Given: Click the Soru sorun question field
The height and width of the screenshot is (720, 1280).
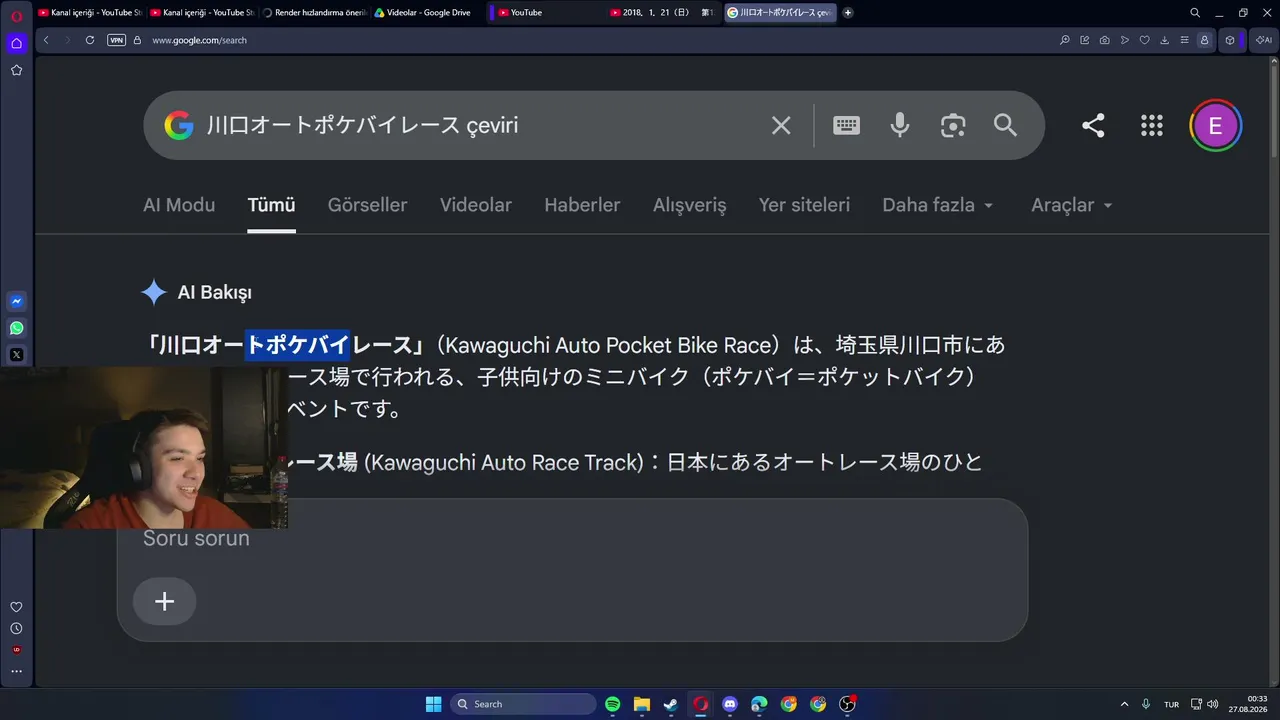Looking at the screenshot, I should point(572,539).
